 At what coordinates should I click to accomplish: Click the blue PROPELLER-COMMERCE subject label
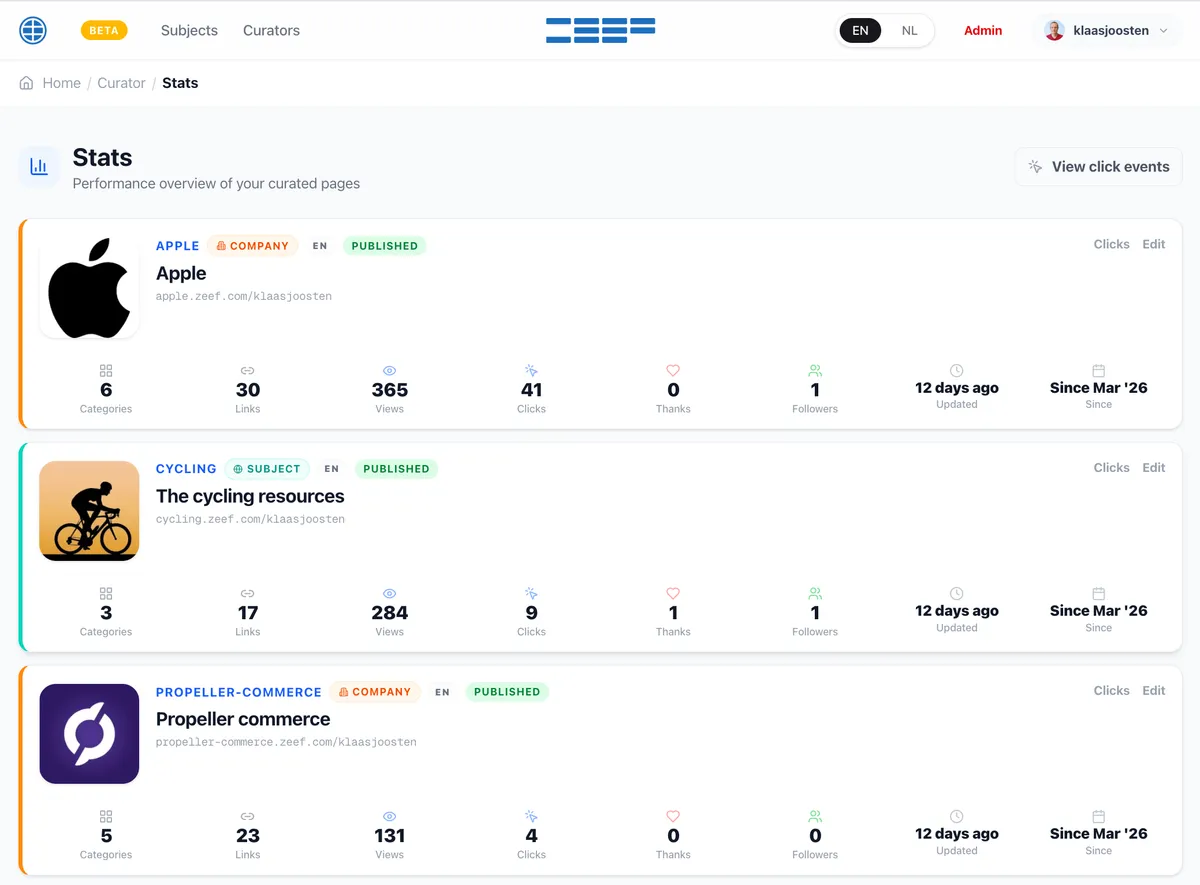tap(239, 692)
